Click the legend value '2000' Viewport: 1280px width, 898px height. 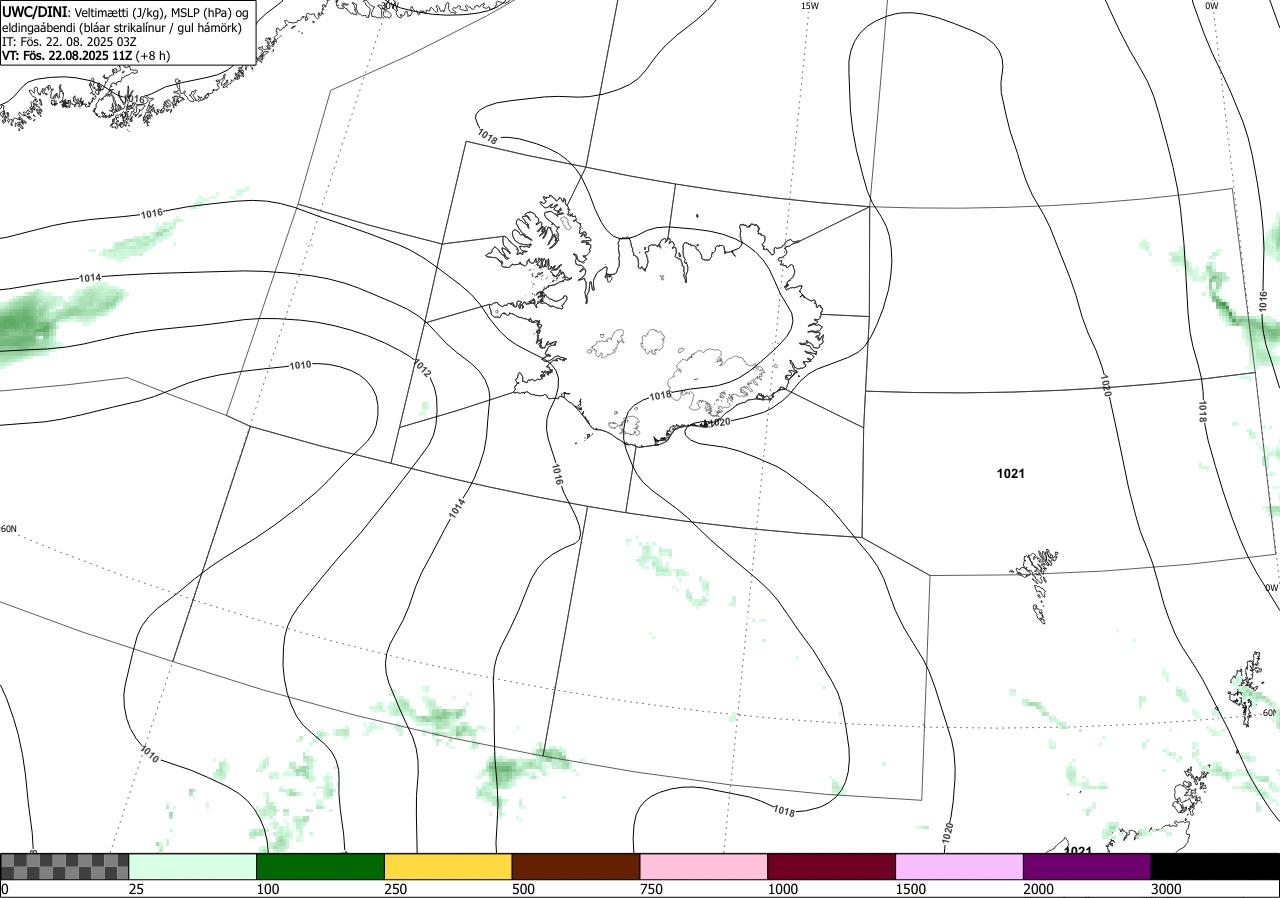(1038, 889)
